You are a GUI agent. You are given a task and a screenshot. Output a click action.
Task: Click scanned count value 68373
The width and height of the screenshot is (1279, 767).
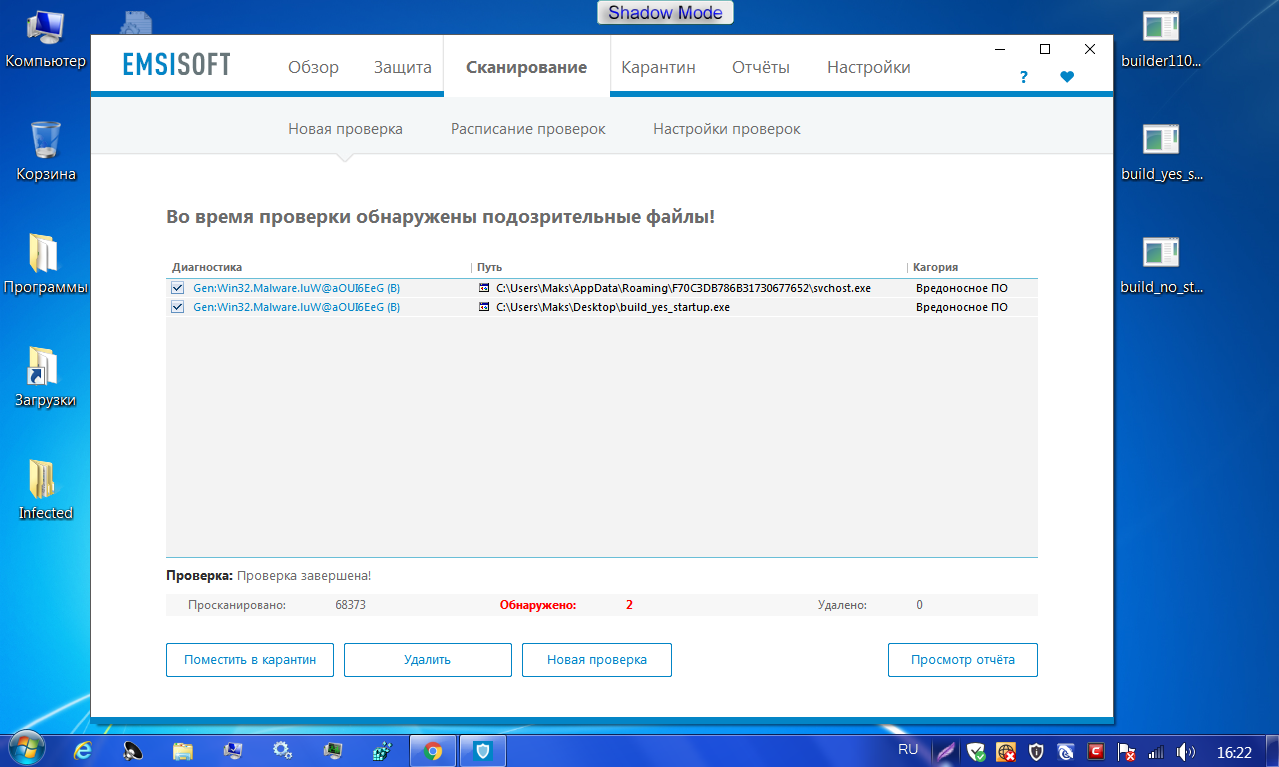350,605
